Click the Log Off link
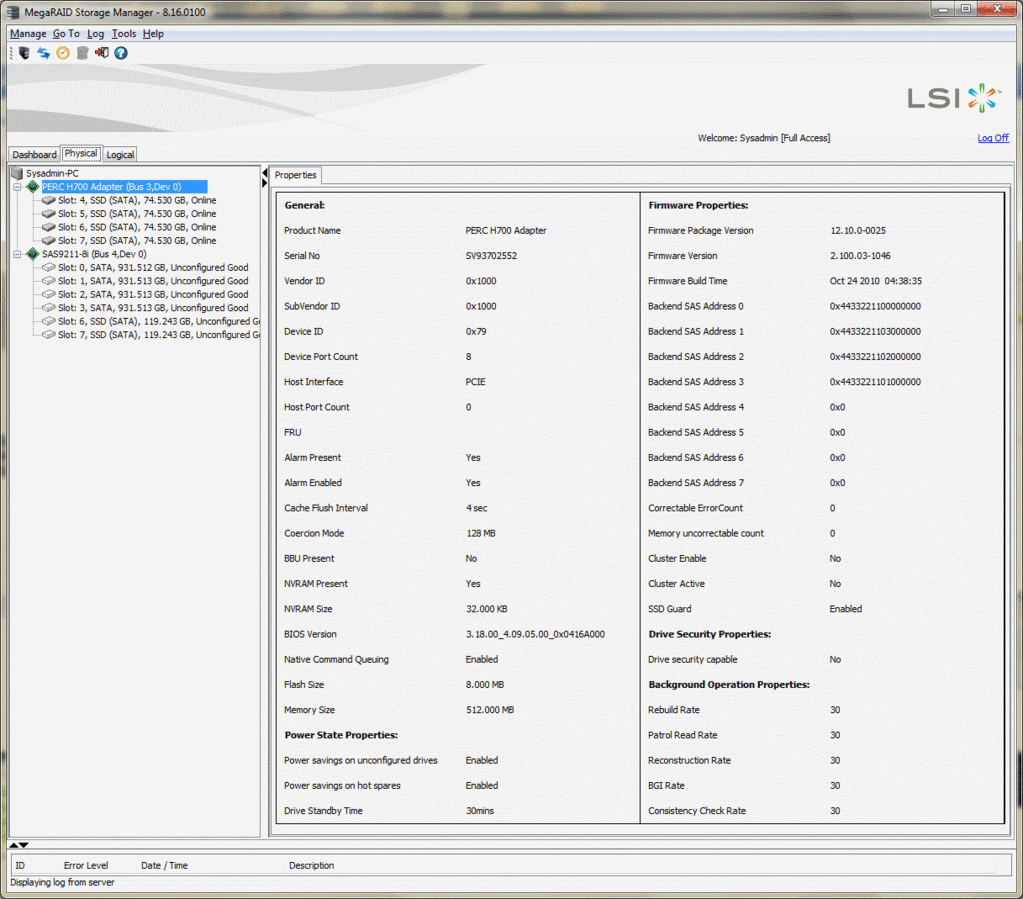This screenshot has height=899, width=1023. (992, 138)
